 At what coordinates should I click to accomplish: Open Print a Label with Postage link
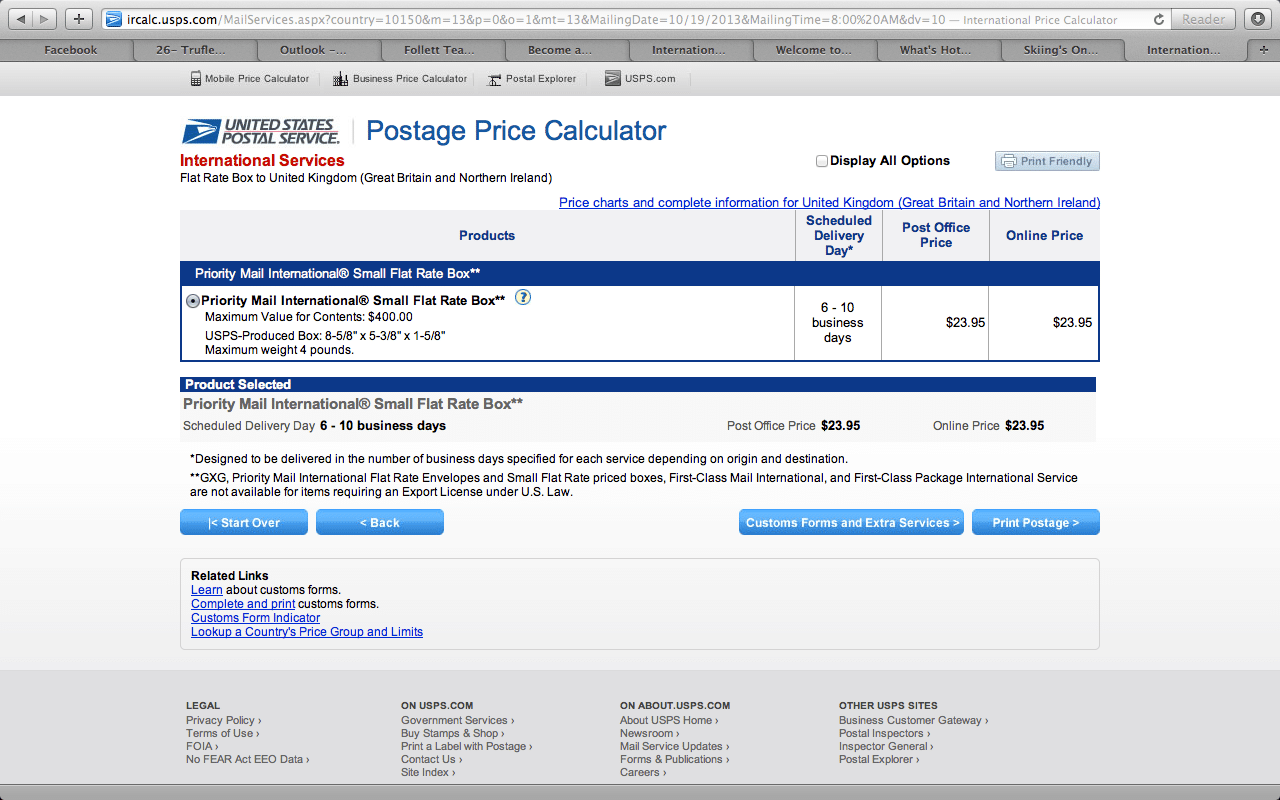coord(466,746)
